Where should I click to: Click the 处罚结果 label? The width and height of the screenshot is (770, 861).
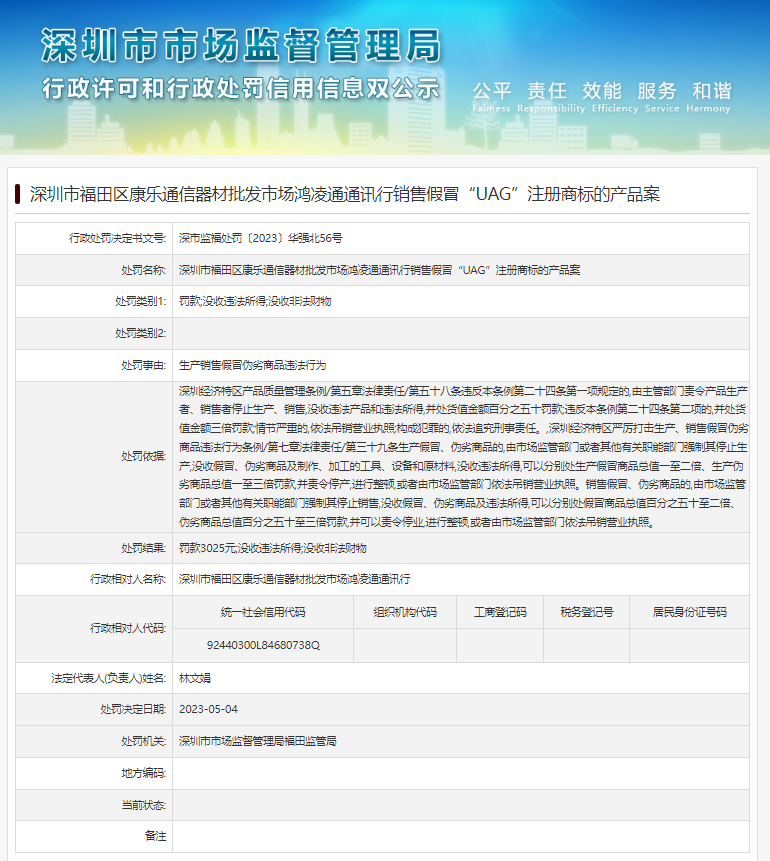pos(143,548)
